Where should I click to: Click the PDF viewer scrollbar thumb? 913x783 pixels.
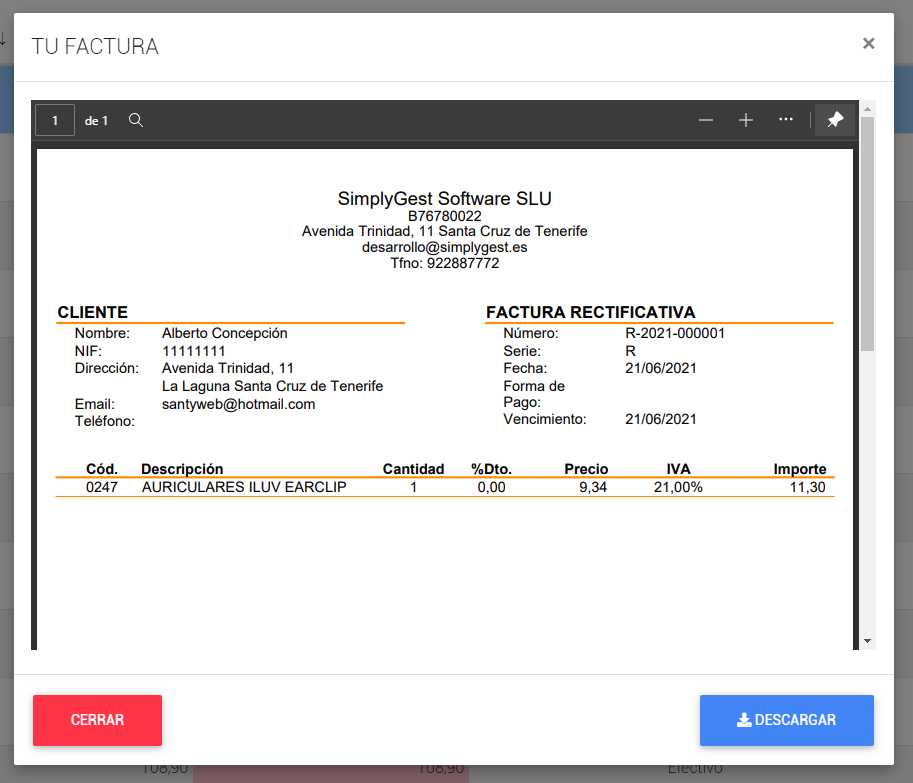867,234
